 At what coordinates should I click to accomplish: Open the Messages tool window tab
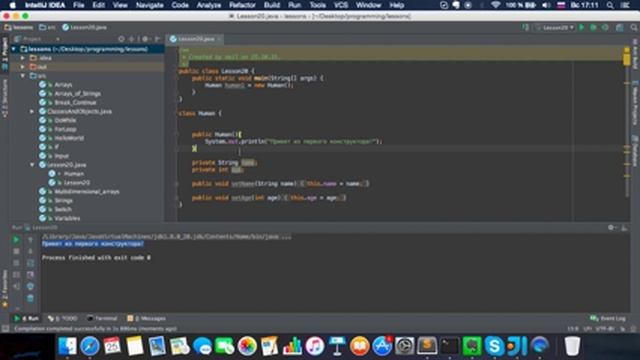(x=146, y=318)
